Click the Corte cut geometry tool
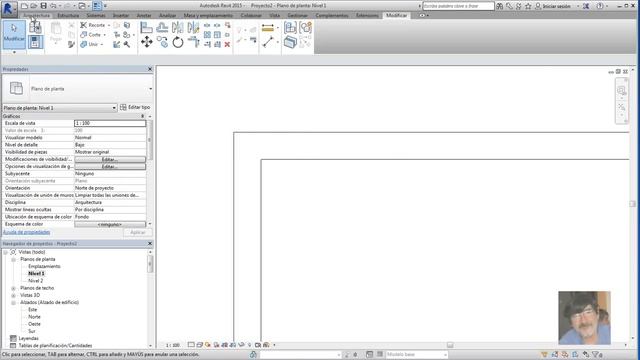The image size is (640, 360). point(91,35)
